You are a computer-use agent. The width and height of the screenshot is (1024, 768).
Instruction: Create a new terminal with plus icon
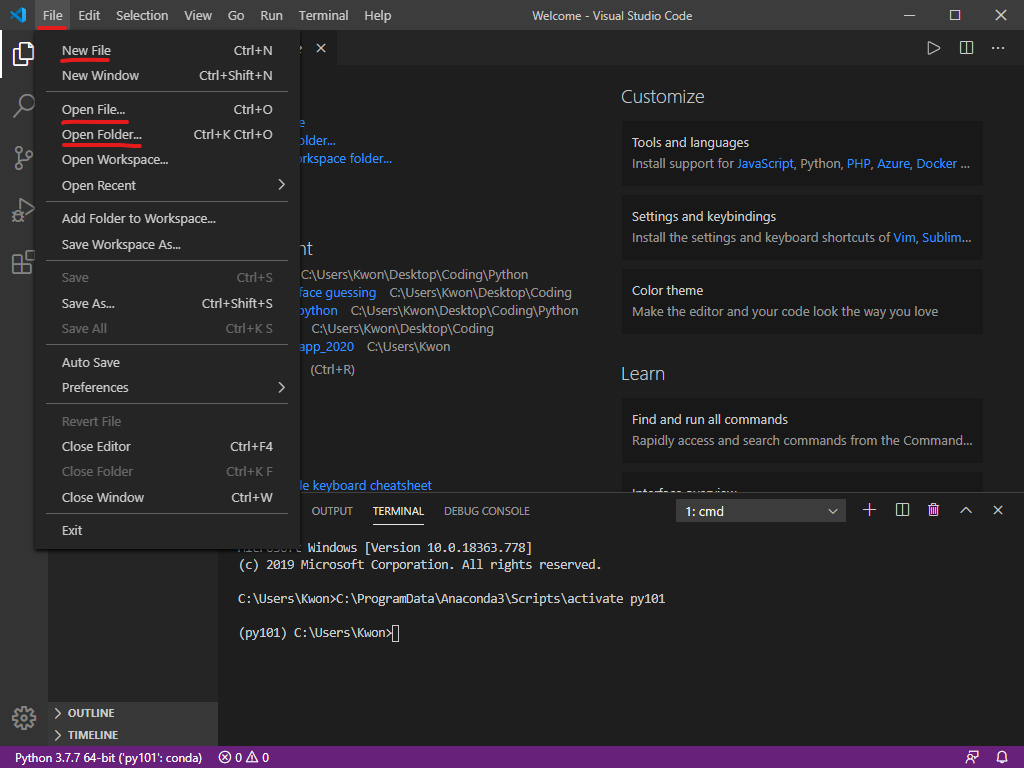(x=869, y=510)
